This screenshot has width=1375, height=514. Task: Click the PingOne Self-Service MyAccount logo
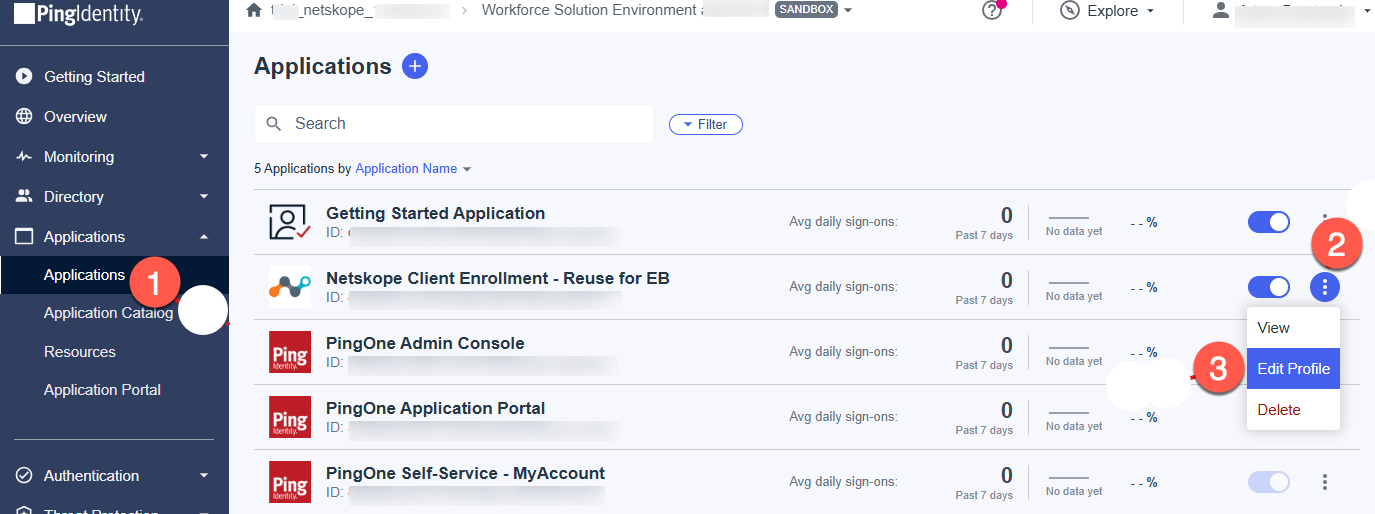tap(290, 482)
